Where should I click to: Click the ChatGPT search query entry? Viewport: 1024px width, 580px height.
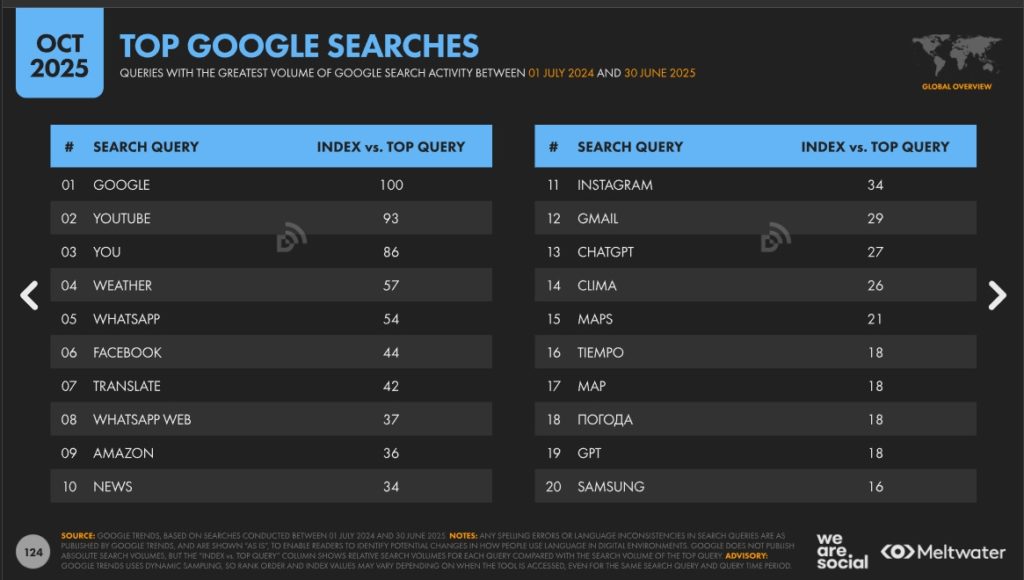[605, 252]
